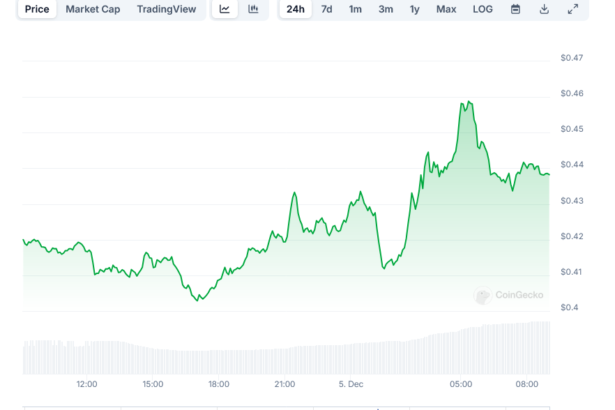Switch to the Market Cap tab
Image resolution: width=615 pixels, height=410 pixels.
tap(95, 9)
